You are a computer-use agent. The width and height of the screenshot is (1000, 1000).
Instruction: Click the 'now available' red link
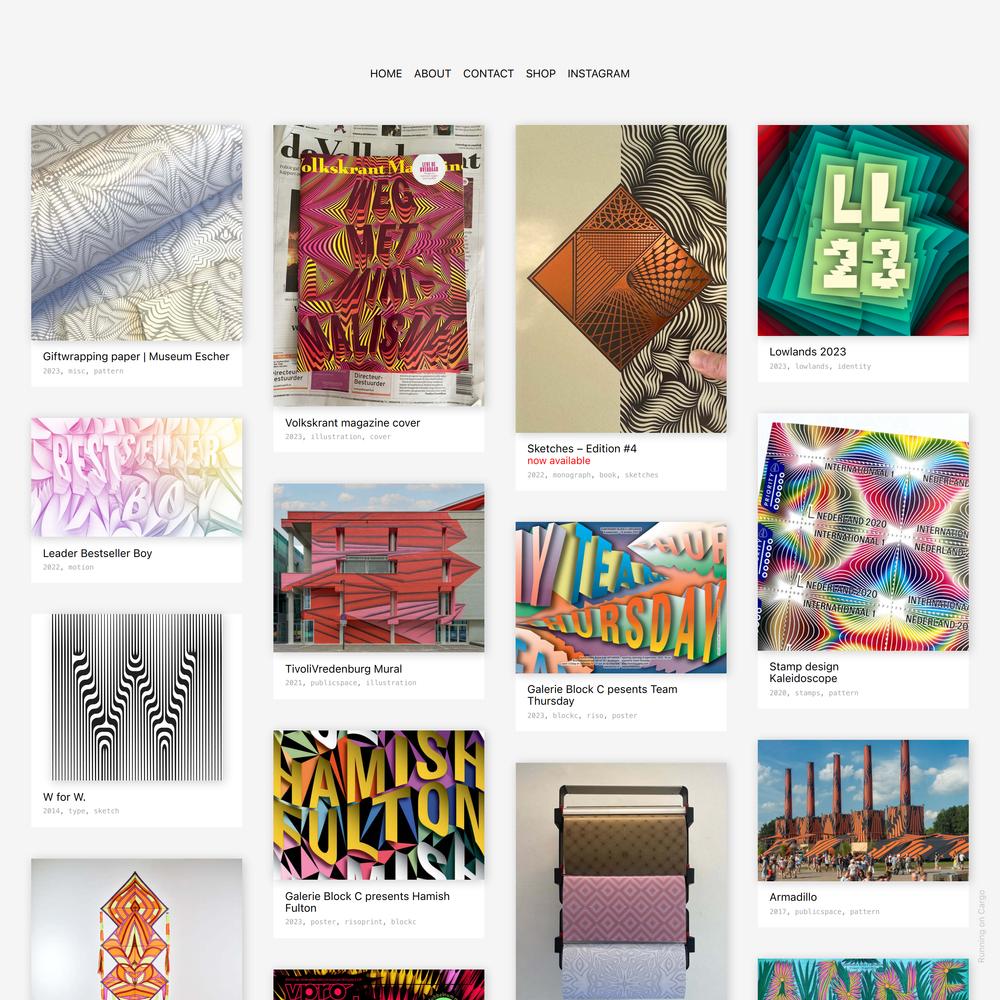click(x=559, y=460)
